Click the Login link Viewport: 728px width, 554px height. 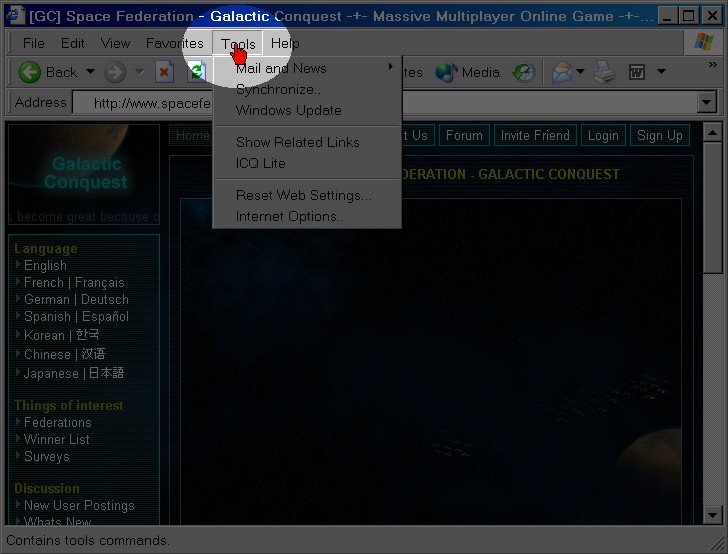(x=603, y=136)
